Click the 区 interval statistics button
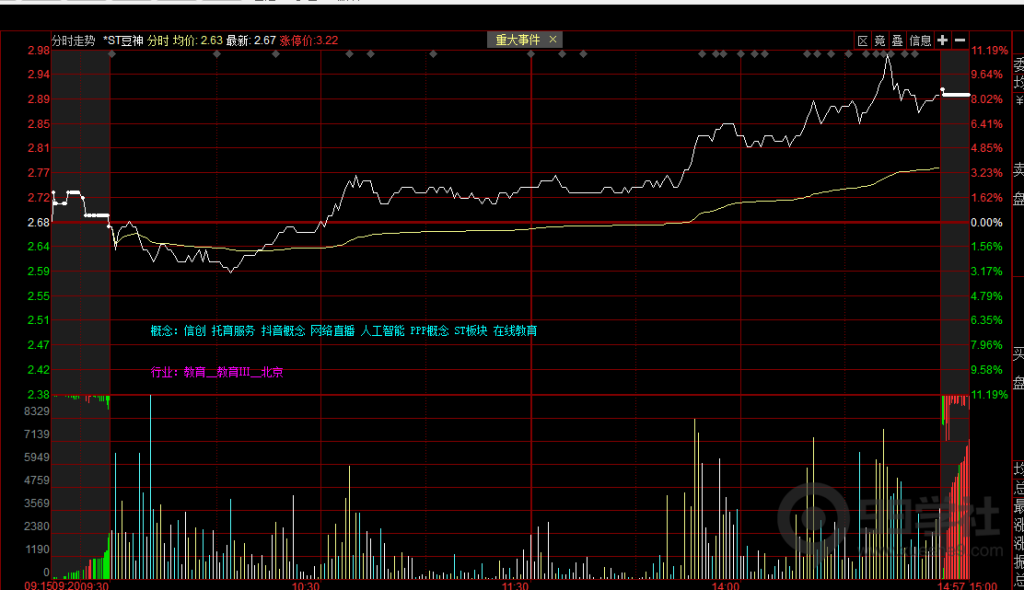Screen dimensions: 1024x590 (x=863, y=40)
